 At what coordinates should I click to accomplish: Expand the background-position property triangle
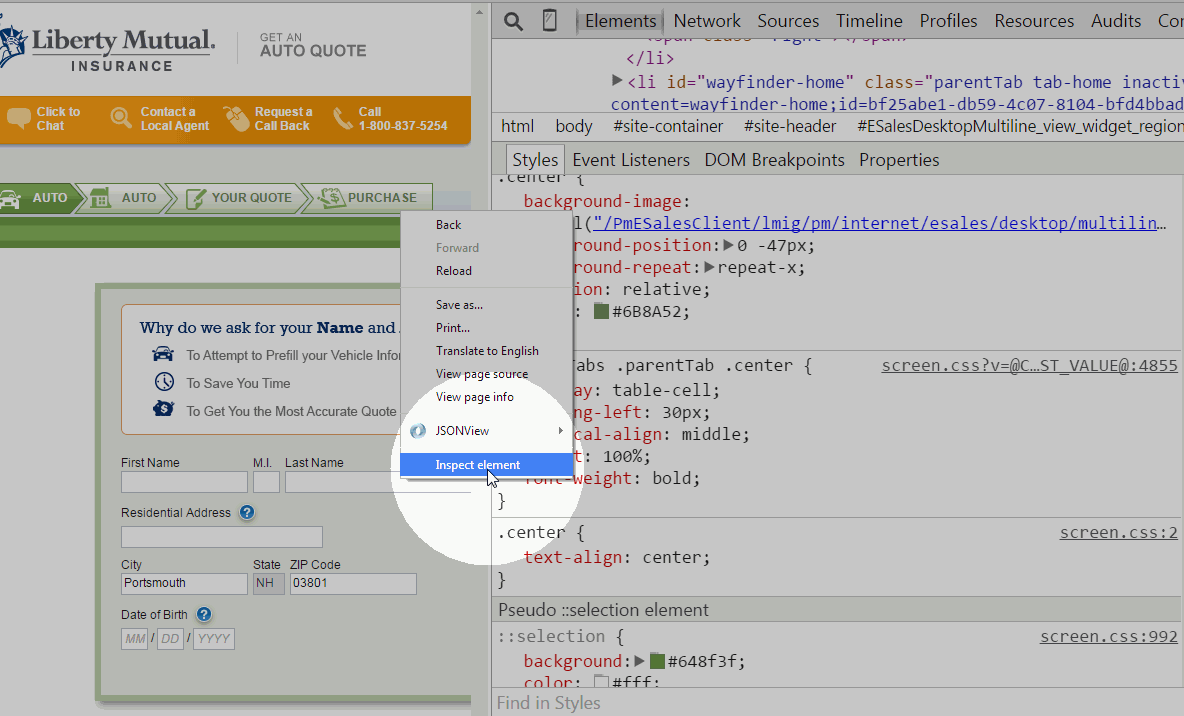coord(729,245)
